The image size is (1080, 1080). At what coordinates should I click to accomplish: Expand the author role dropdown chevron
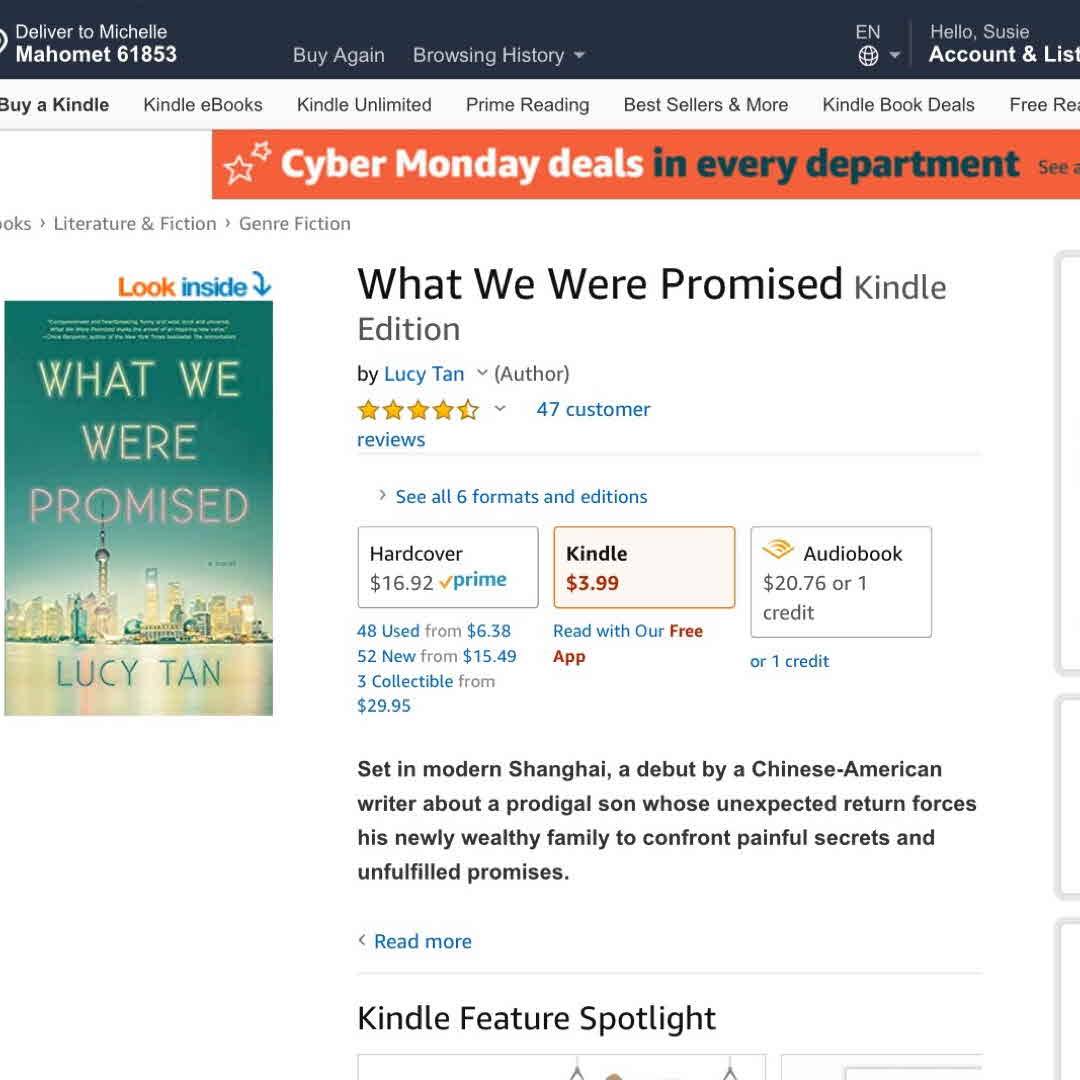click(482, 374)
